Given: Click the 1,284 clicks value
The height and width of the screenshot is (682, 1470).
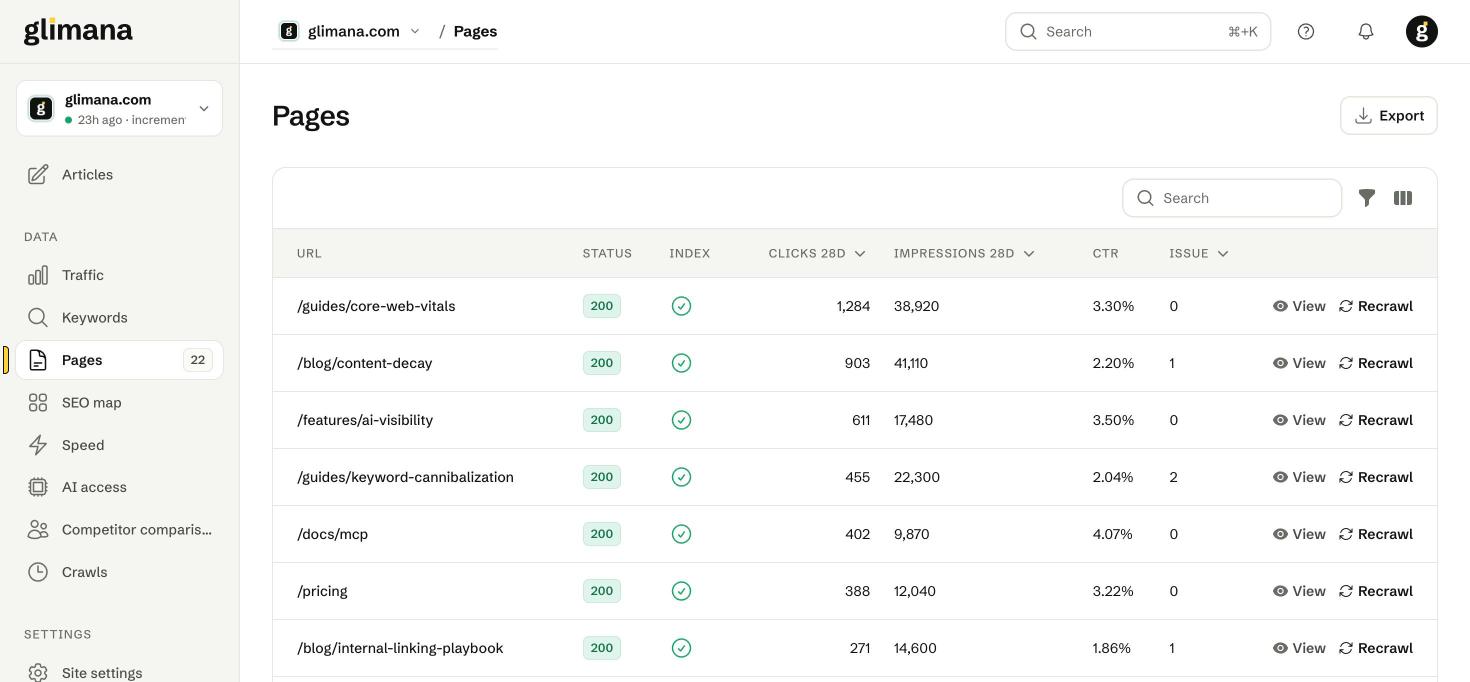Looking at the screenshot, I should [x=853, y=306].
